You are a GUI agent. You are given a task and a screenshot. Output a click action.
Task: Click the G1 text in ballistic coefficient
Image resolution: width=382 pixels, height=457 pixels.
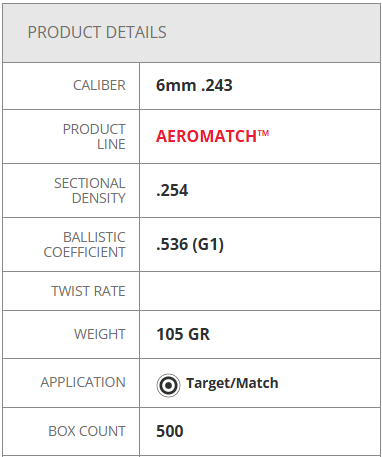tap(208, 245)
